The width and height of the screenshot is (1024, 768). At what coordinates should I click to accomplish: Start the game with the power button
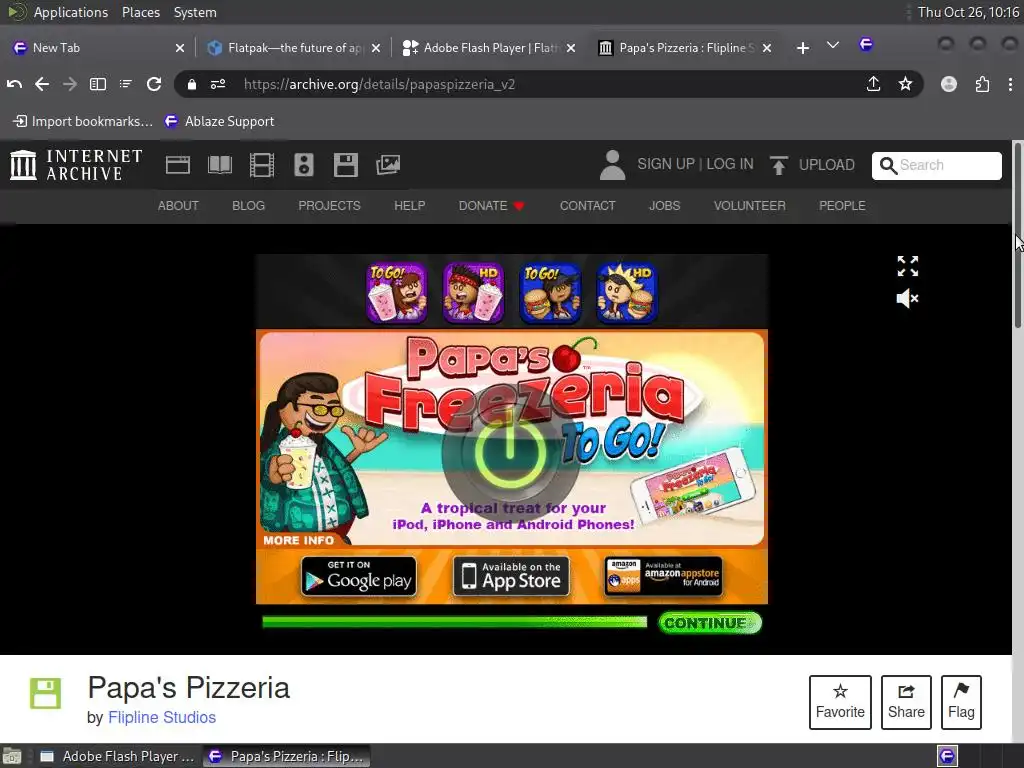(x=510, y=453)
